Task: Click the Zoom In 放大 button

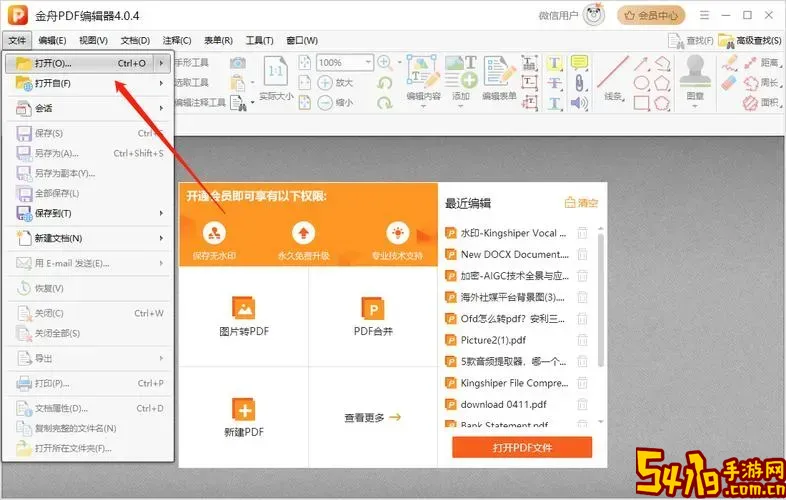Action: (x=335, y=83)
